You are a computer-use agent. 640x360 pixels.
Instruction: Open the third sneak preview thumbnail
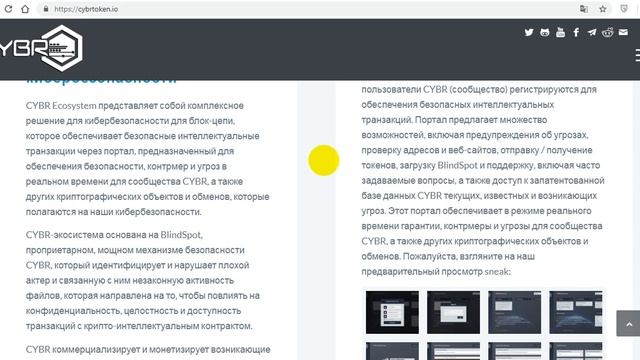point(515,312)
